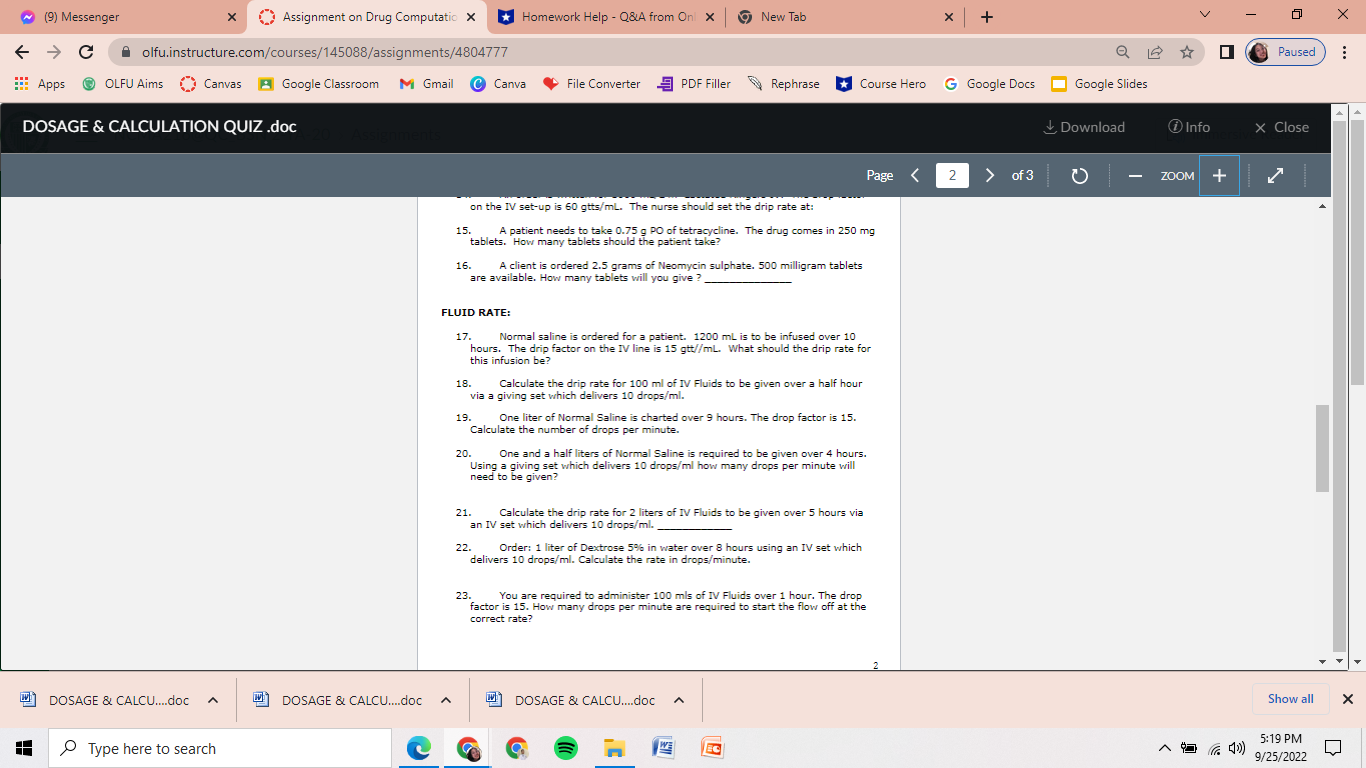The height and width of the screenshot is (768, 1366).
Task: Open a new browser tab
Action: pyautogui.click(x=987, y=17)
